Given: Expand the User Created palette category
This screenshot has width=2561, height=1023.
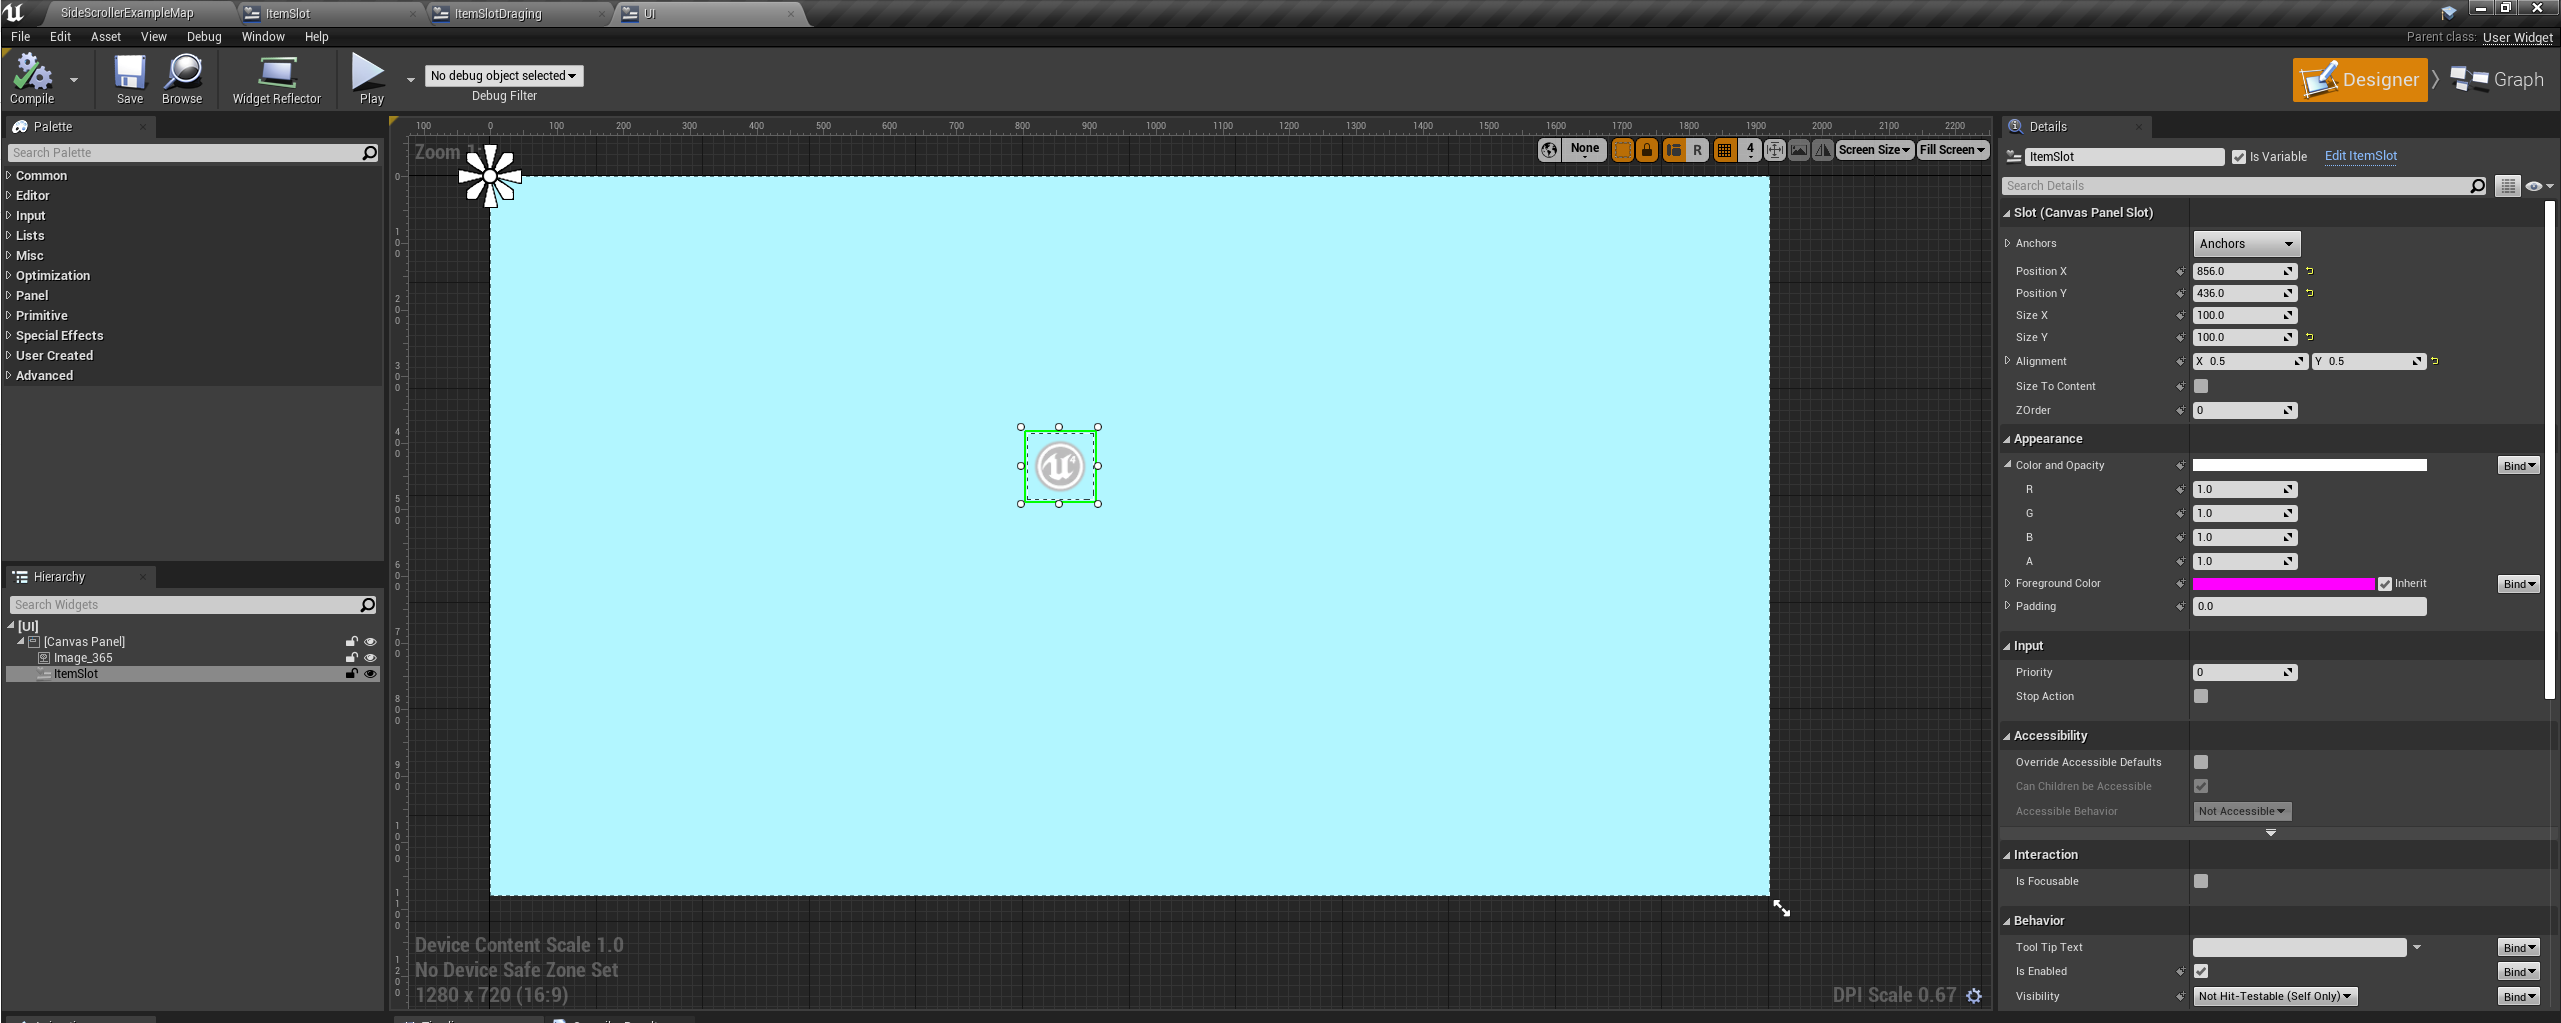Looking at the screenshot, I should coord(54,355).
